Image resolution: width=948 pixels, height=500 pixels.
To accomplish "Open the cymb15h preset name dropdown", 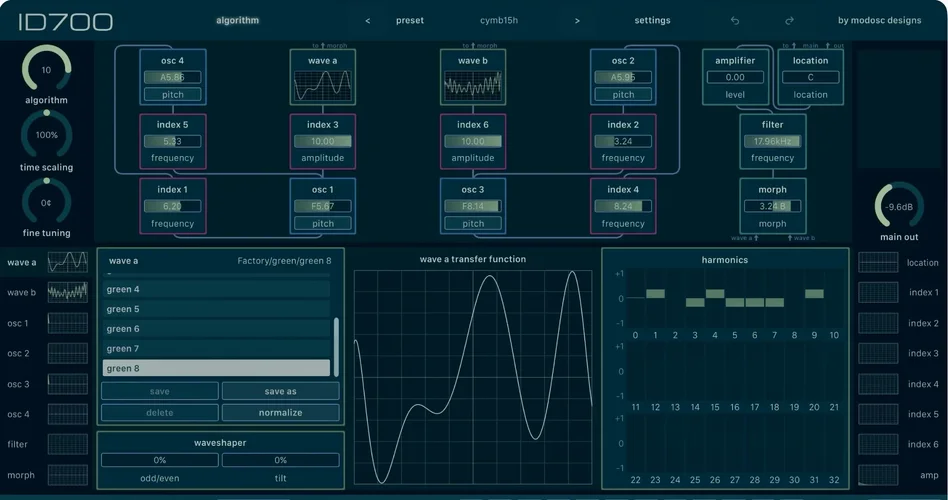I will (499, 20).
